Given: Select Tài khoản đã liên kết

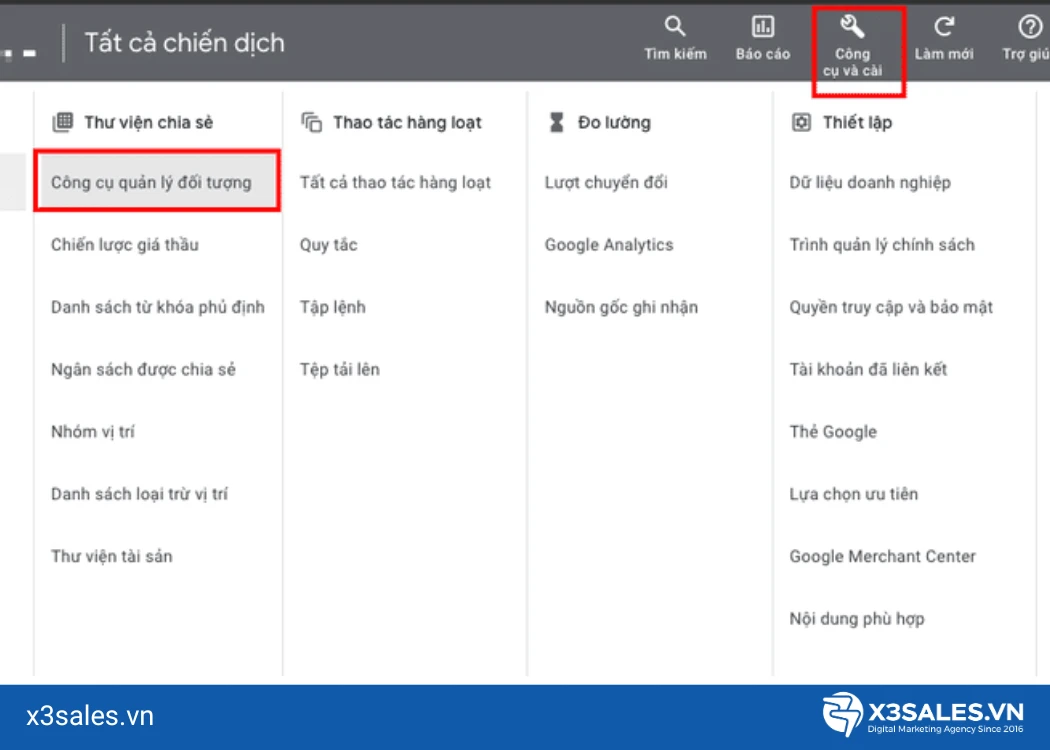Looking at the screenshot, I should point(868,369).
